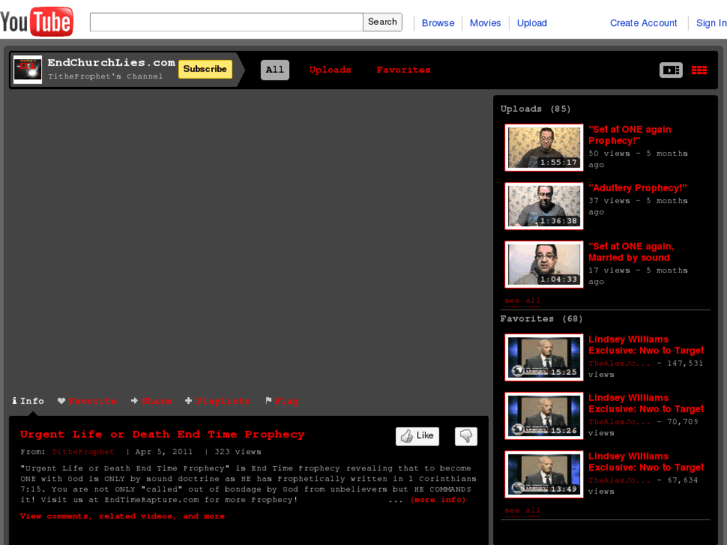Open Urgent Life or Death End Time Prophecy title
Viewport: 727px width, 545px height.
tap(162, 435)
